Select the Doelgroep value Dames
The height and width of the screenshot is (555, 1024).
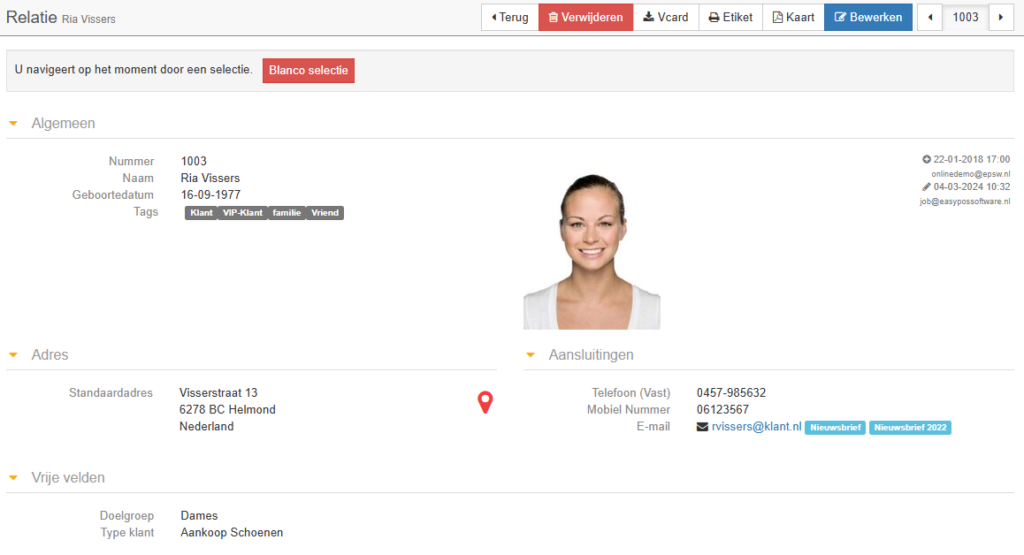click(x=199, y=516)
